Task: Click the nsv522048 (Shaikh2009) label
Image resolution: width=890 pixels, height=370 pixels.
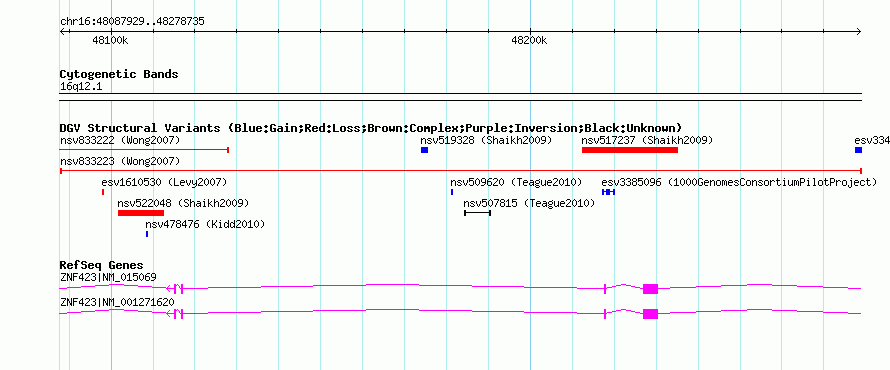Action: tap(183, 203)
